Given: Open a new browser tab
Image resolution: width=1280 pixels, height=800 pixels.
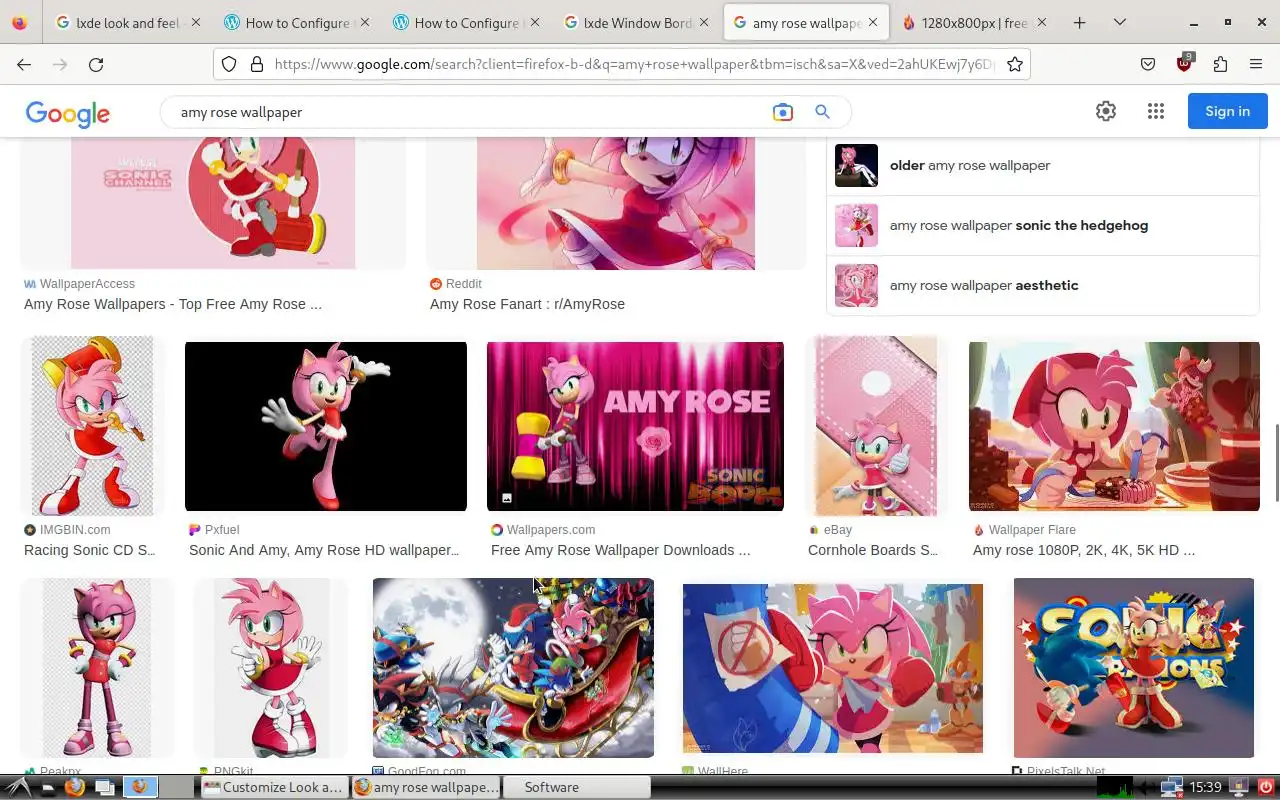Looking at the screenshot, I should [x=1079, y=22].
